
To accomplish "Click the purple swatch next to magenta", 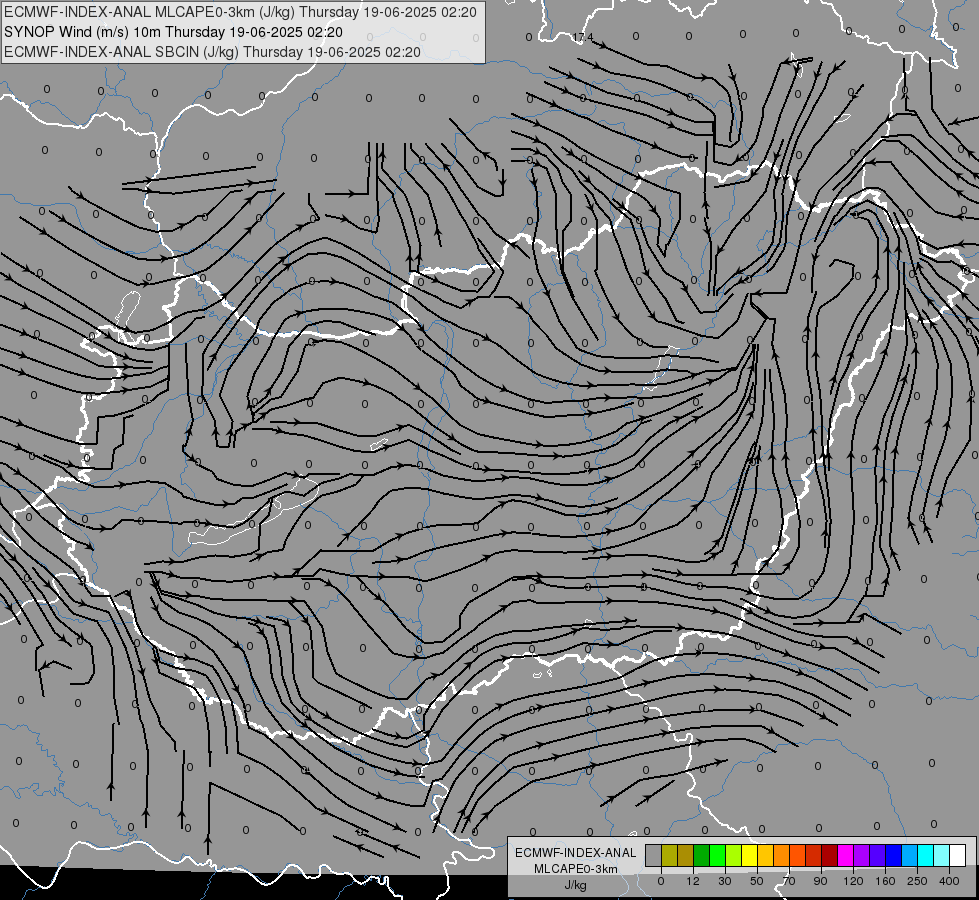I will 862,855.
